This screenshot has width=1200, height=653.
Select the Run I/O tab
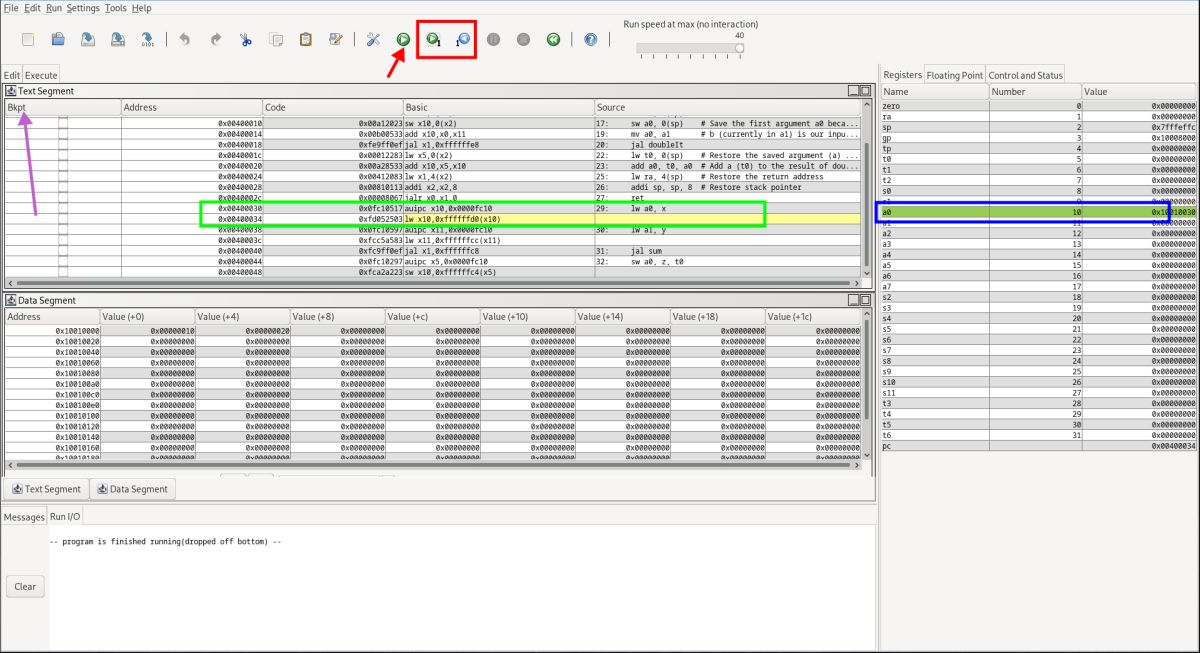pos(65,517)
